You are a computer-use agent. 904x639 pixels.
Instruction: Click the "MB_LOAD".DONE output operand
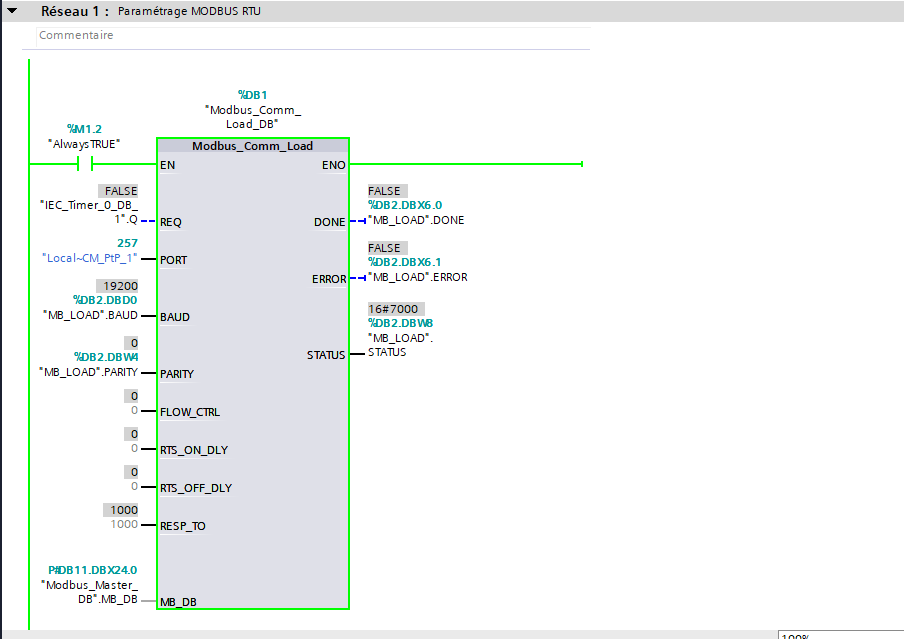(x=415, y=220)
